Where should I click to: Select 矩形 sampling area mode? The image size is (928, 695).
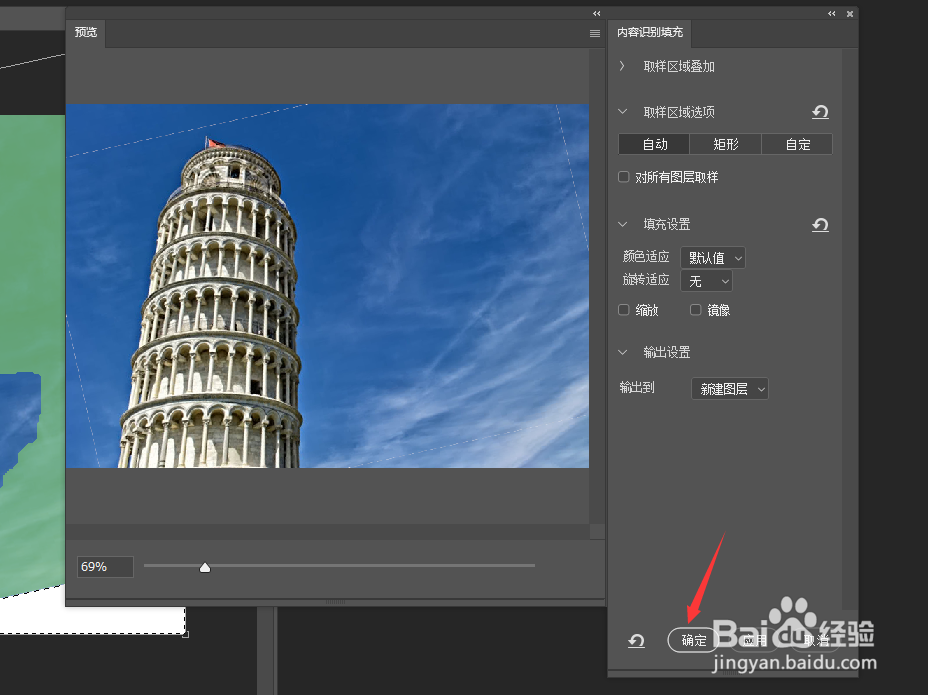[725, 144]
